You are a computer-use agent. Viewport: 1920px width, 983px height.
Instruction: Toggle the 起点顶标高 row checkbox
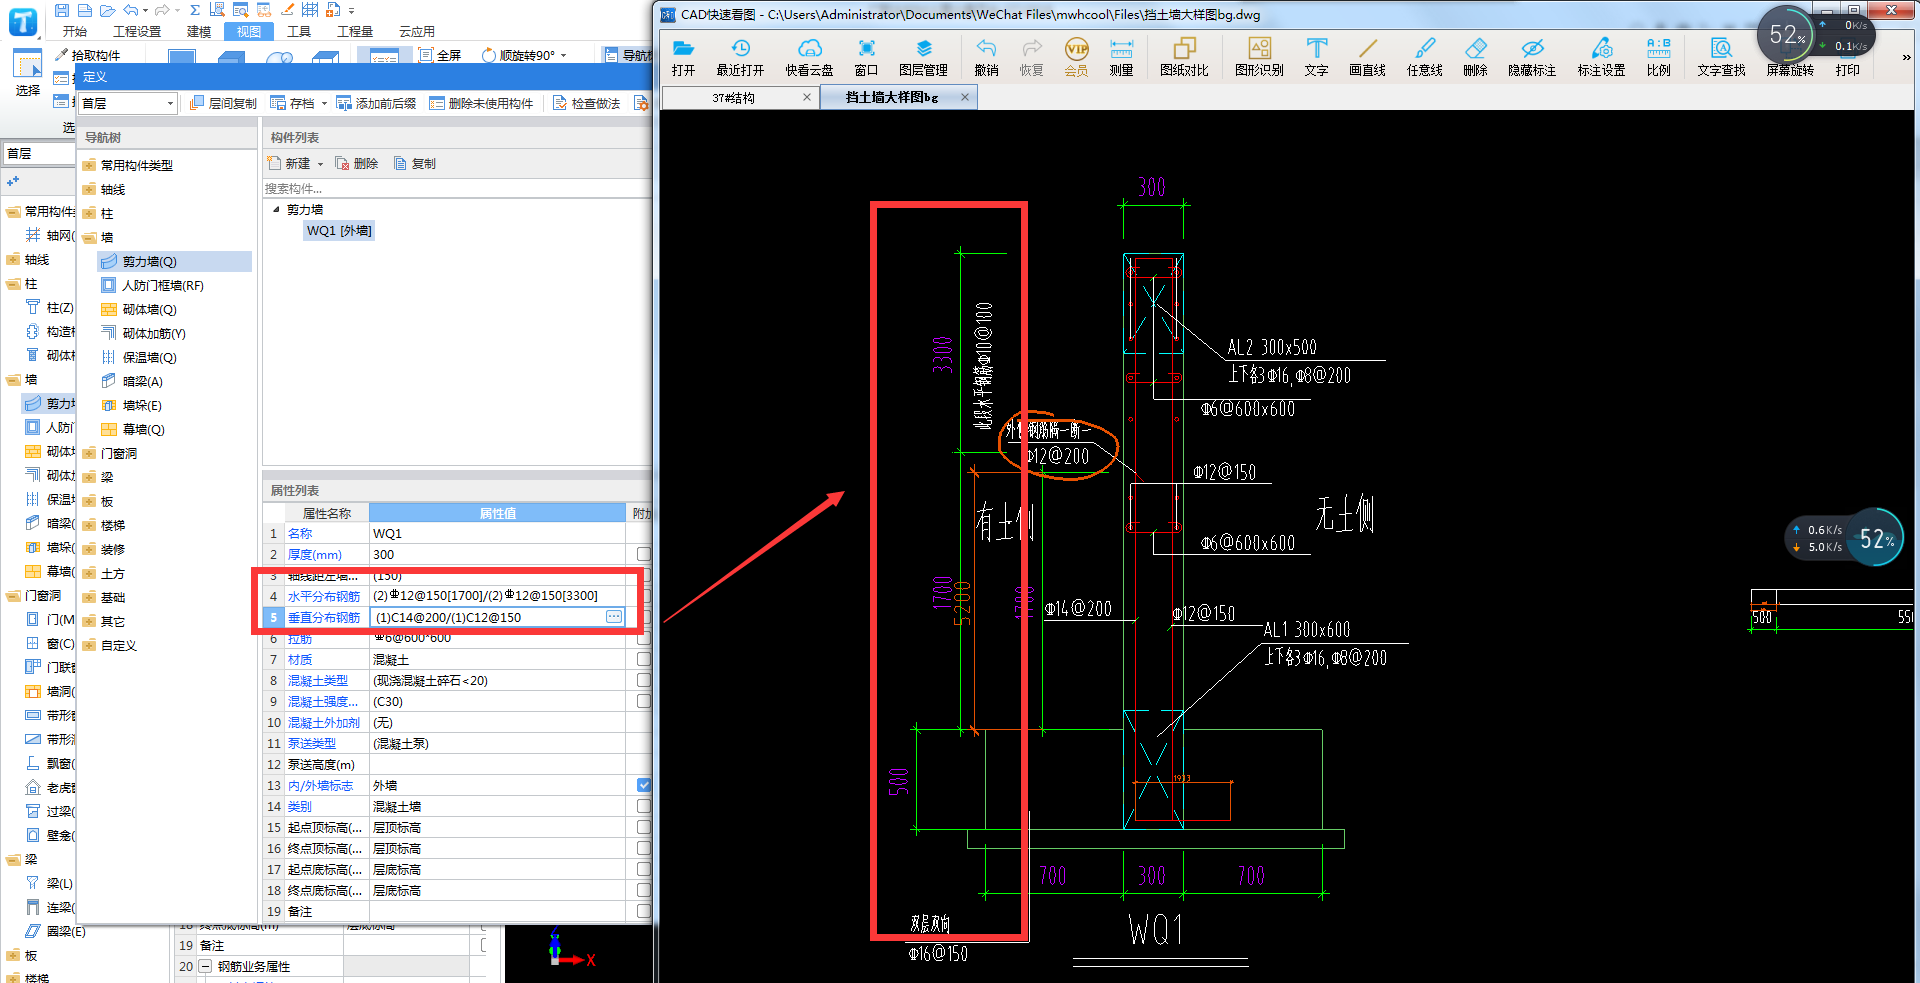point(643,827)
